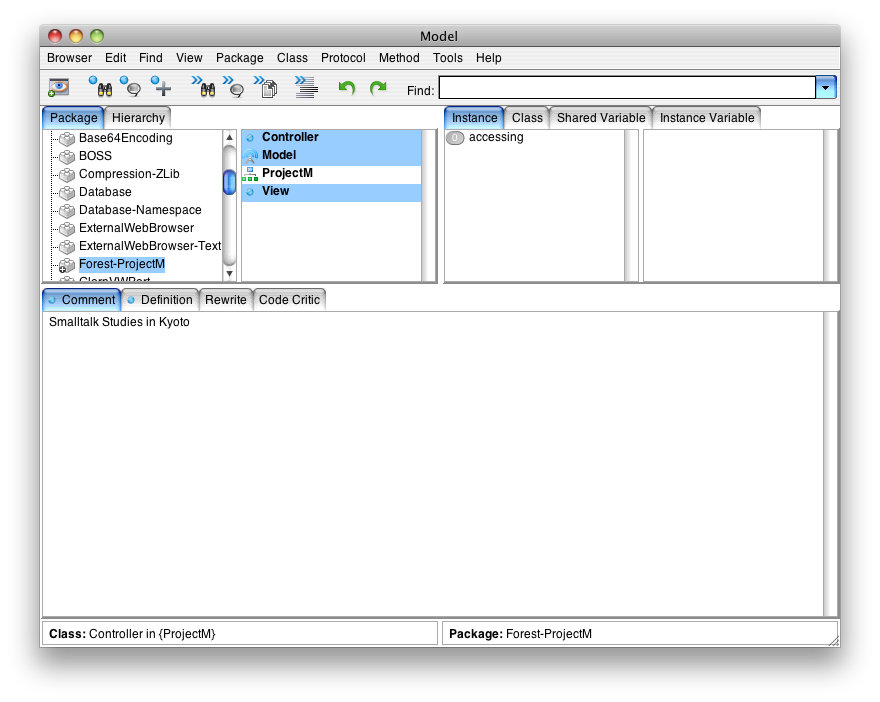This screenshot has height=702, width=880.
Task: Click the Forest-ProjectM package icon
Action: pos(67,264)
